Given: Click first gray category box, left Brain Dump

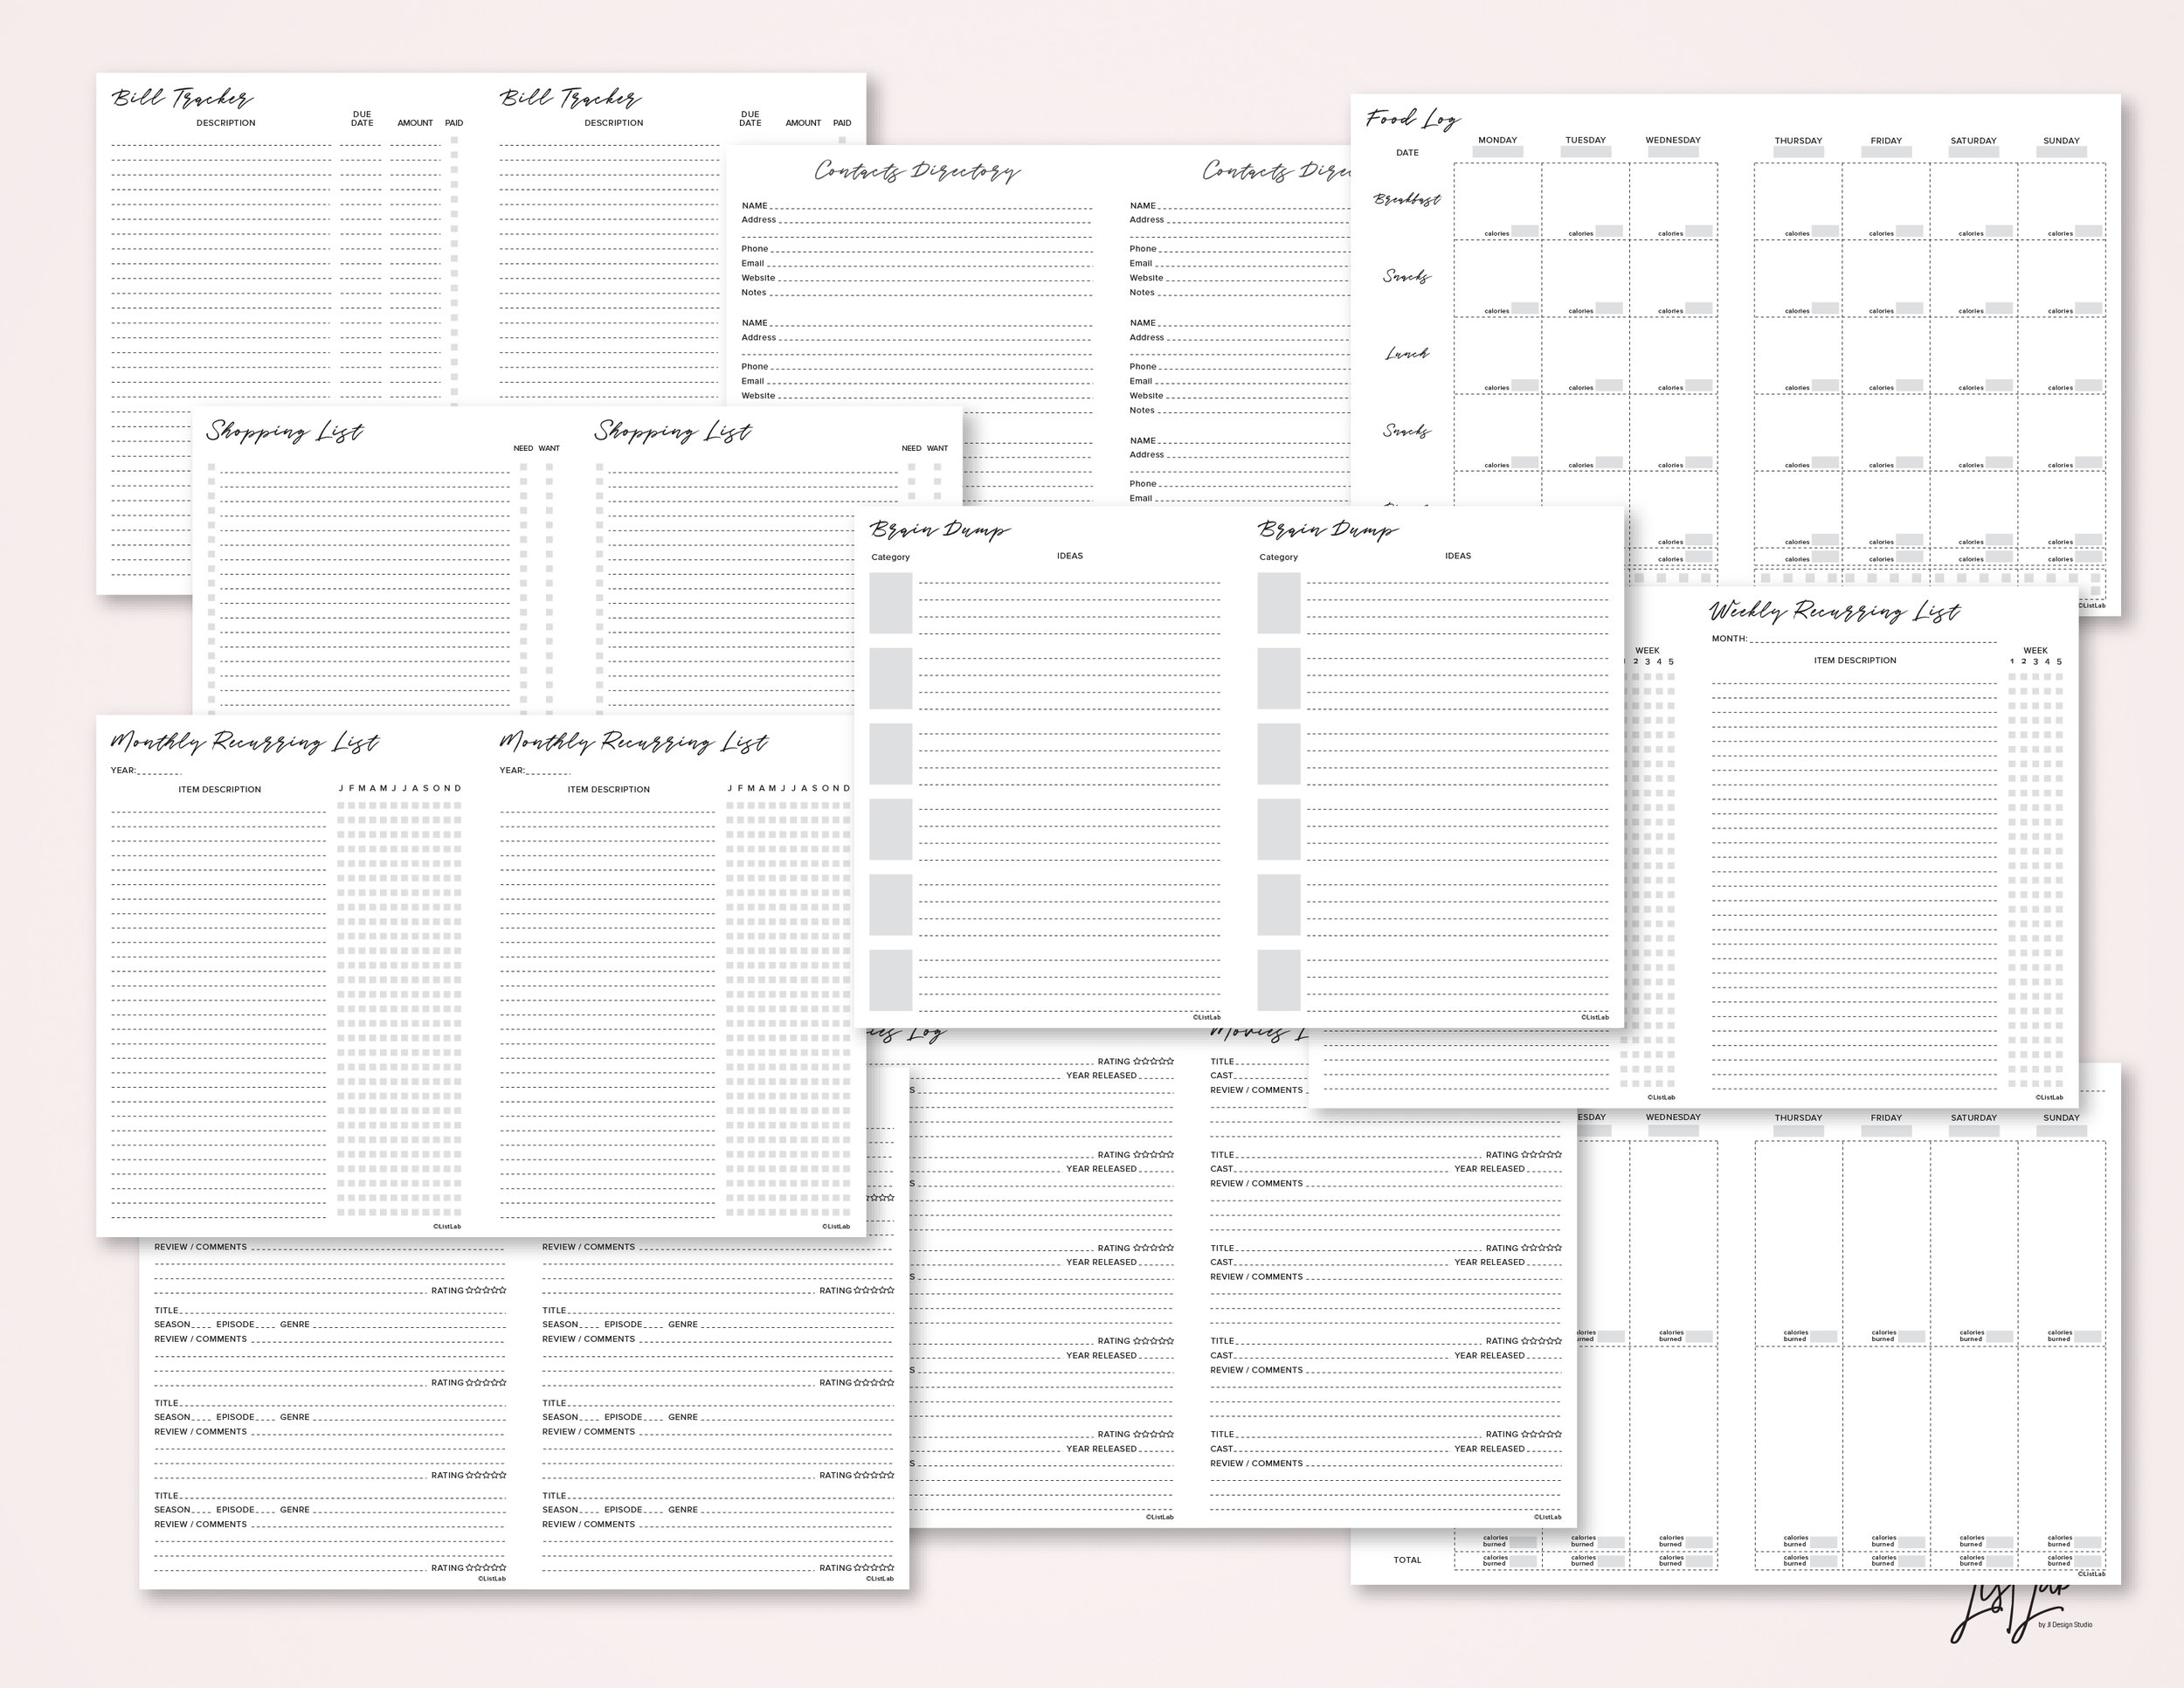Looking at the screenshot, I should tap(890, 603).
